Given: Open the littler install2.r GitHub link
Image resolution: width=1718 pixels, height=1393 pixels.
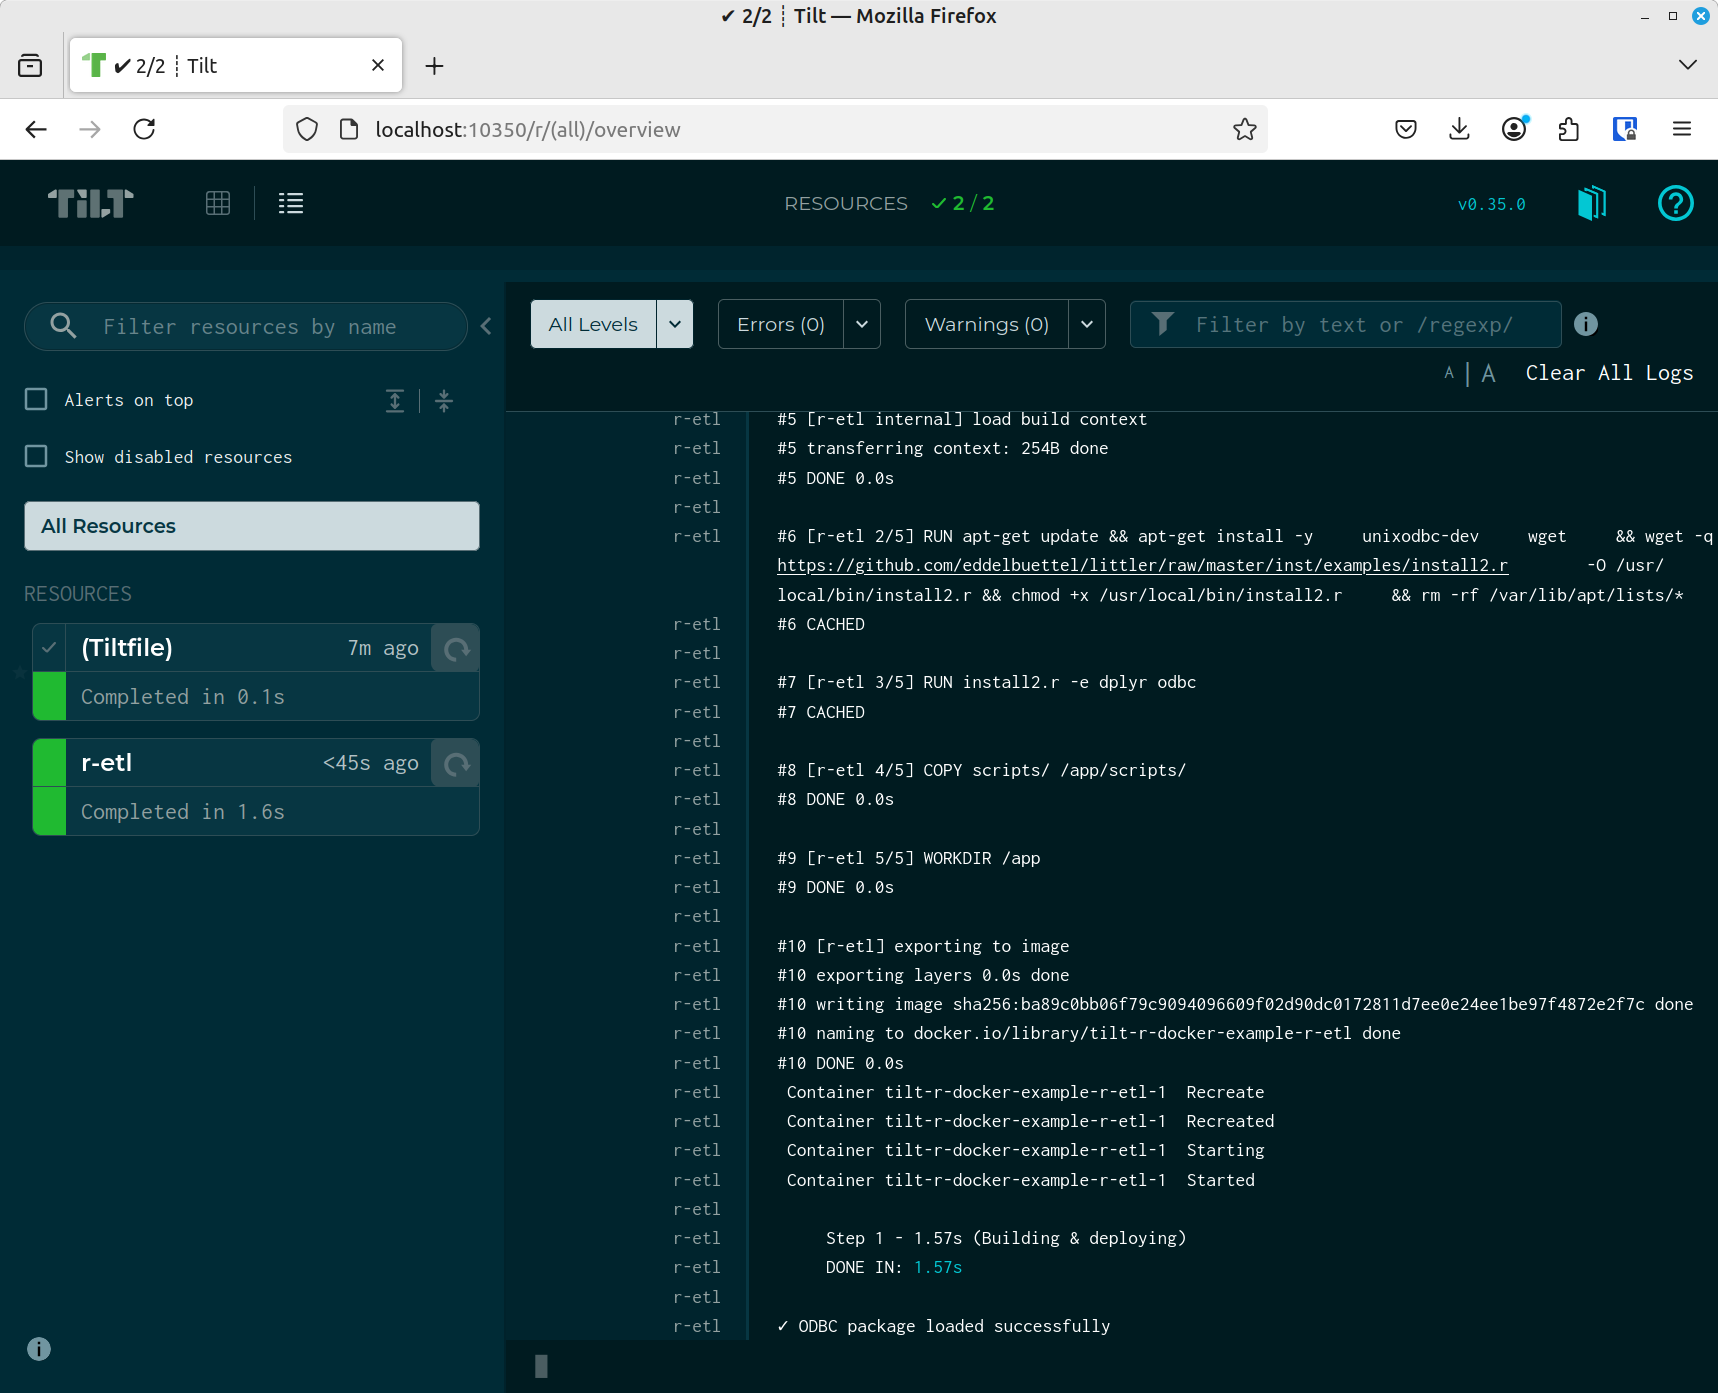Looking at the screenshot, I should pos(1142,565).
